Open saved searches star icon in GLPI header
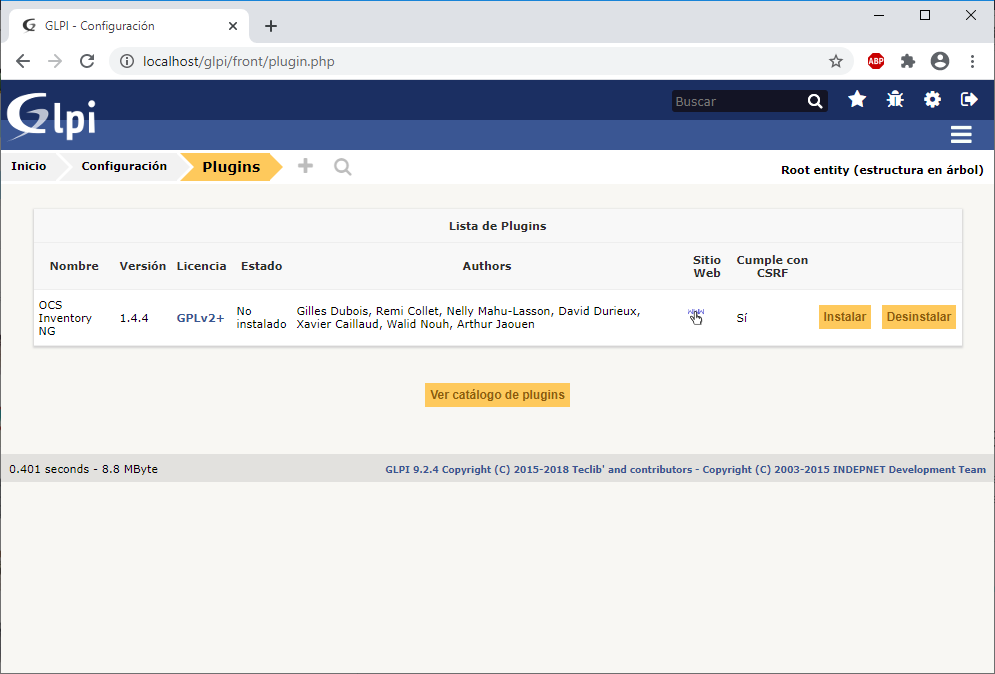Viewport: 995px width, 674px height. 857,99
